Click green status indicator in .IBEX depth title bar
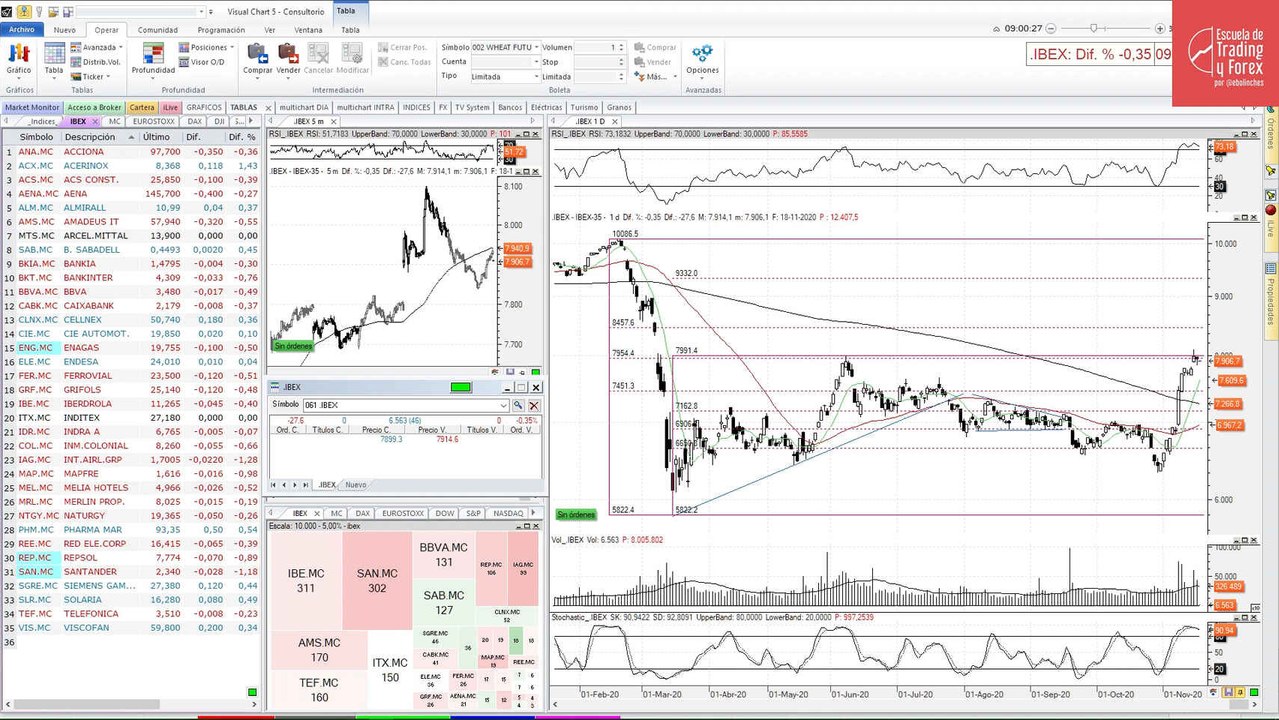The image size is (1279, 720). [x=460, y=387]
